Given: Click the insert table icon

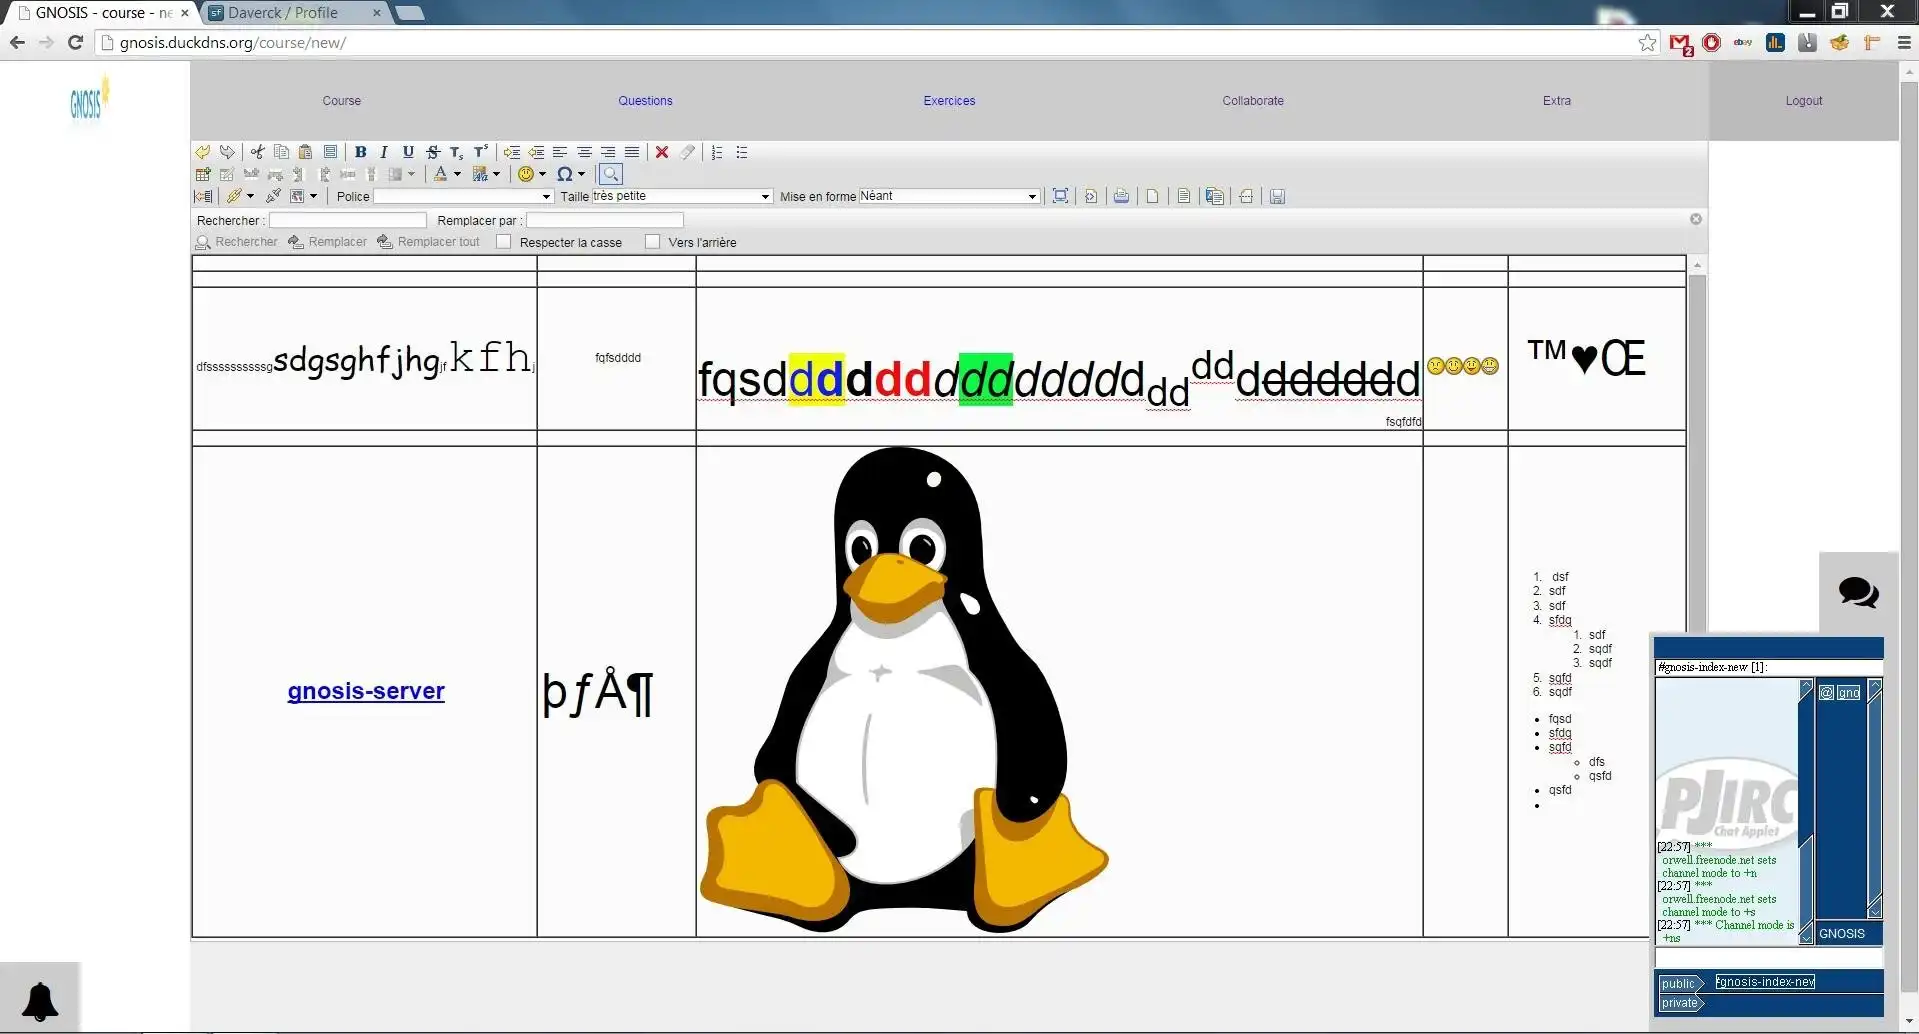Looking at the screenshot, I should tap(203, 174).
